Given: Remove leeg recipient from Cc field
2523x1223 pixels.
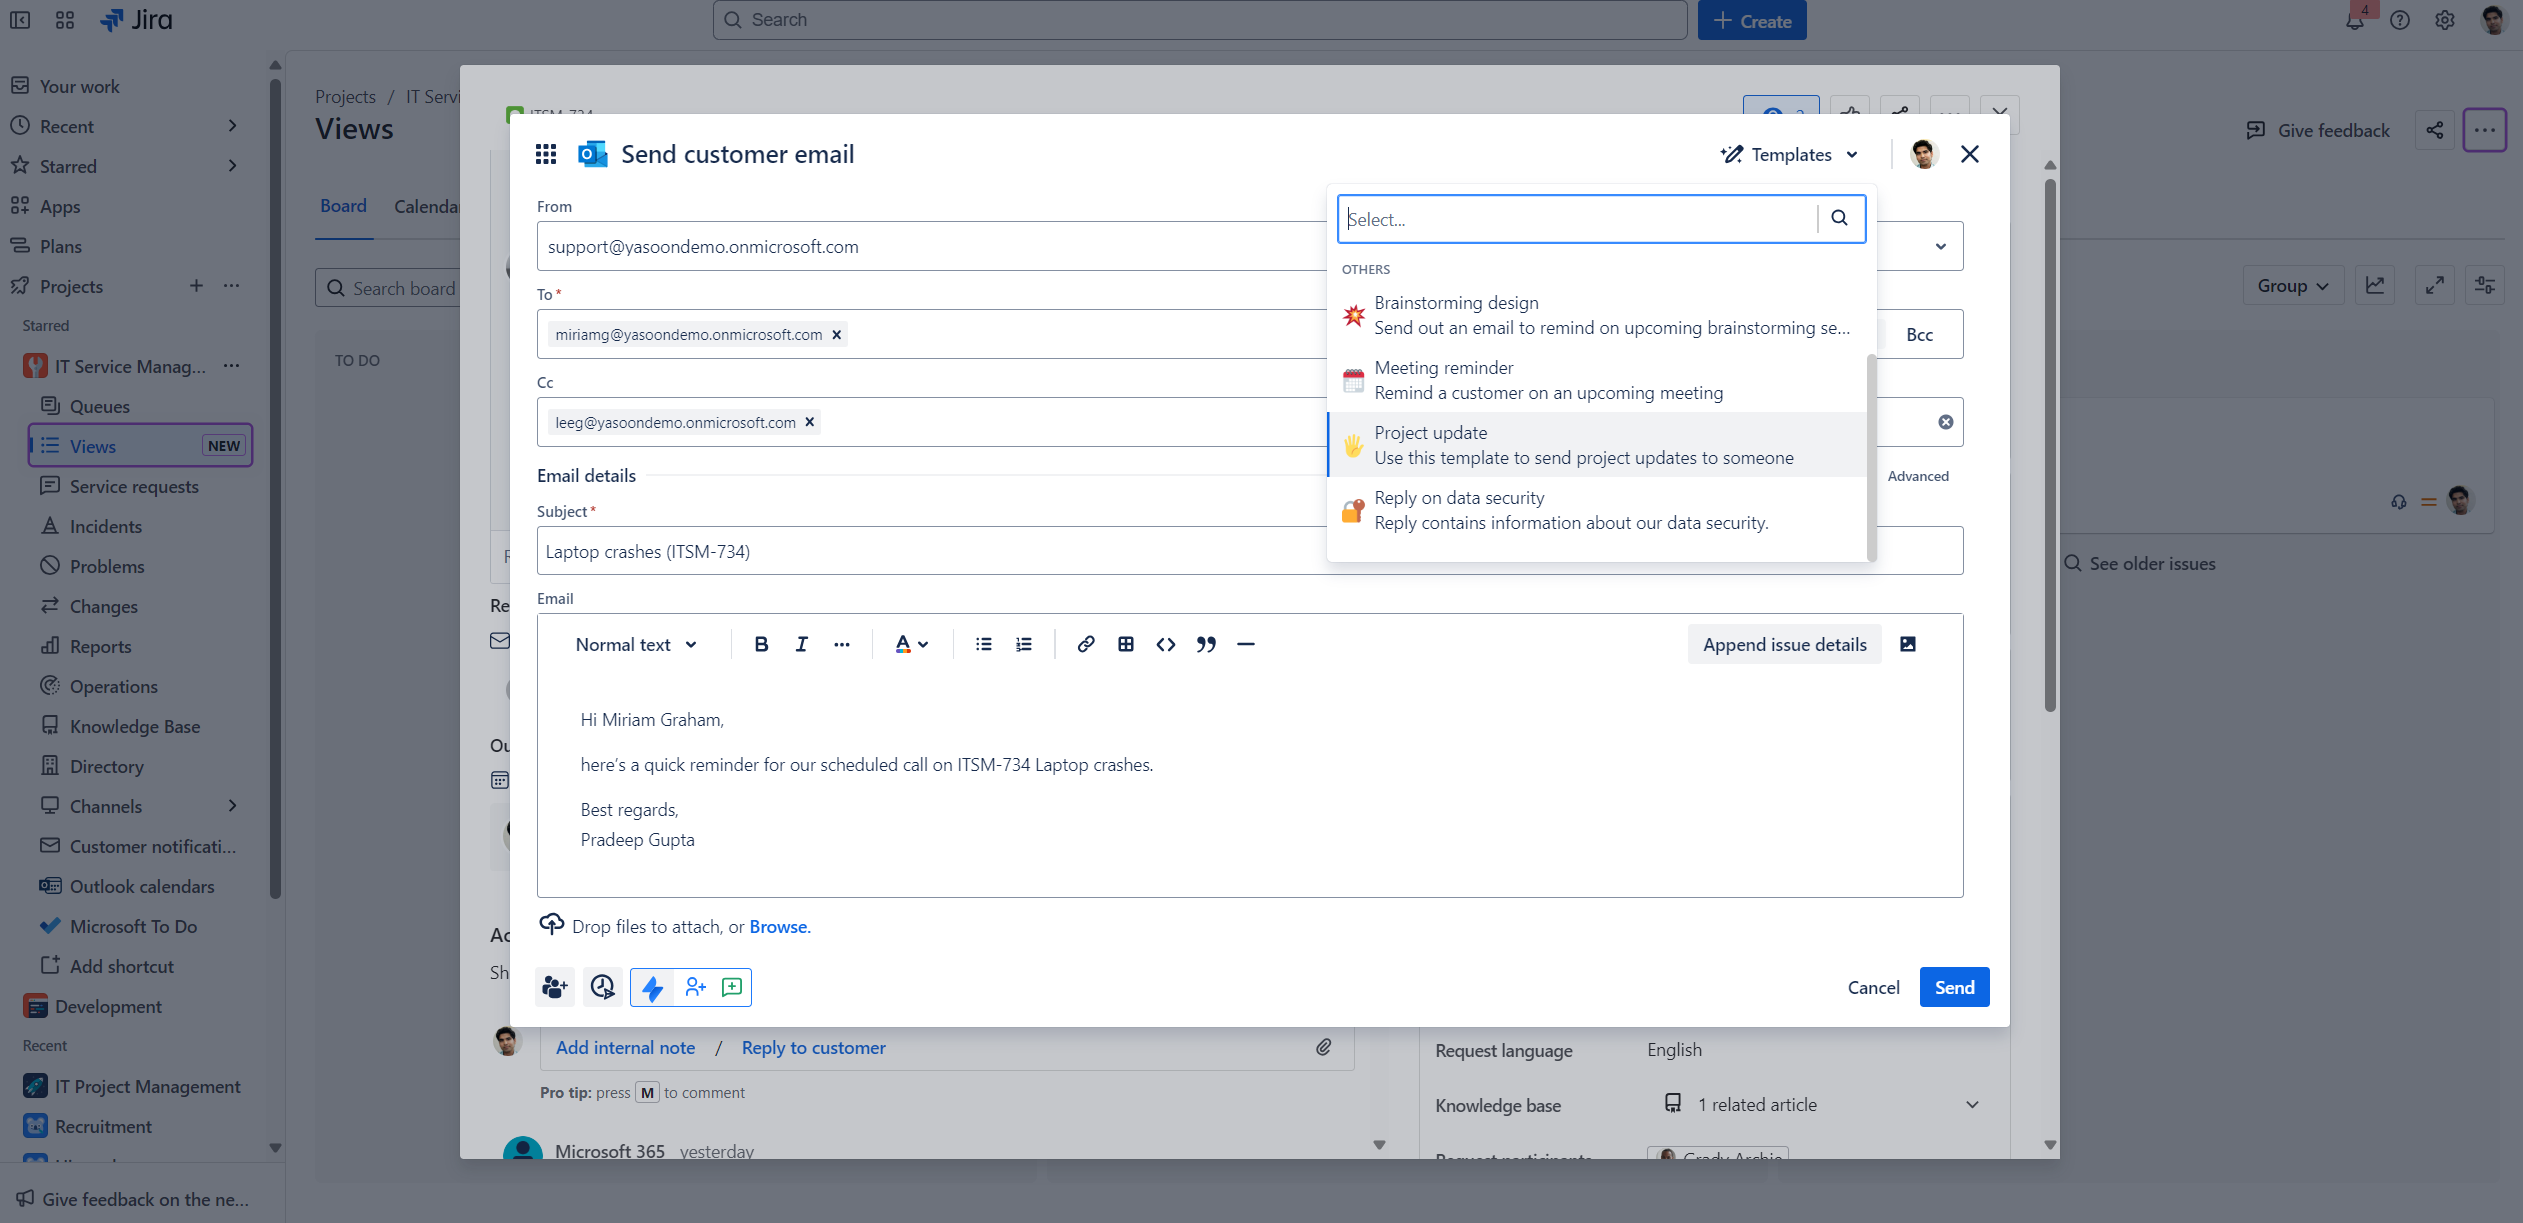Looking at the screenshot, I should [x=810, y=422].
